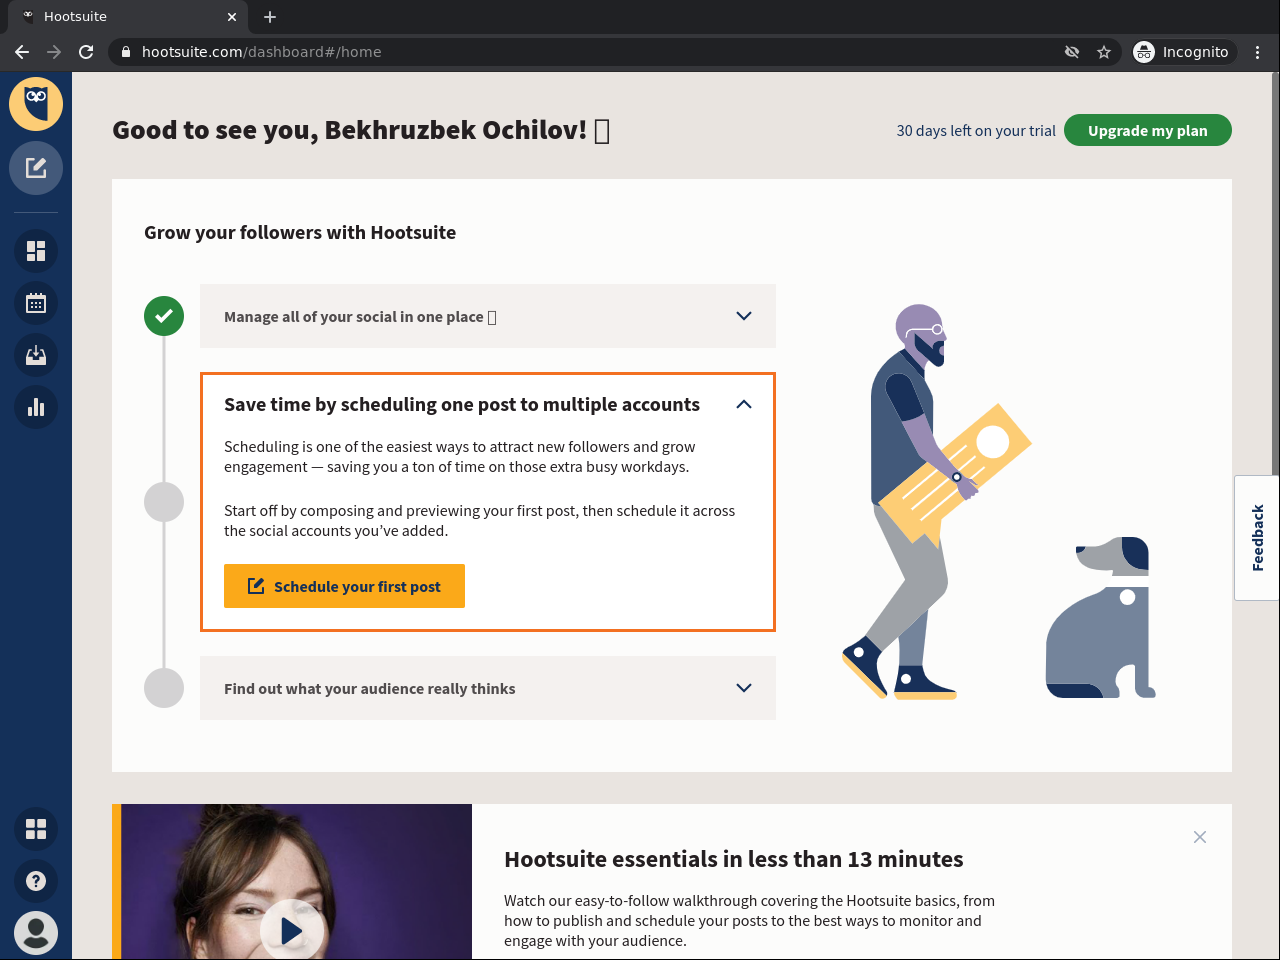Open the Help question mark icon
Screen dimensions: 1280x960
pyautogui.click(x=36, y=881)
